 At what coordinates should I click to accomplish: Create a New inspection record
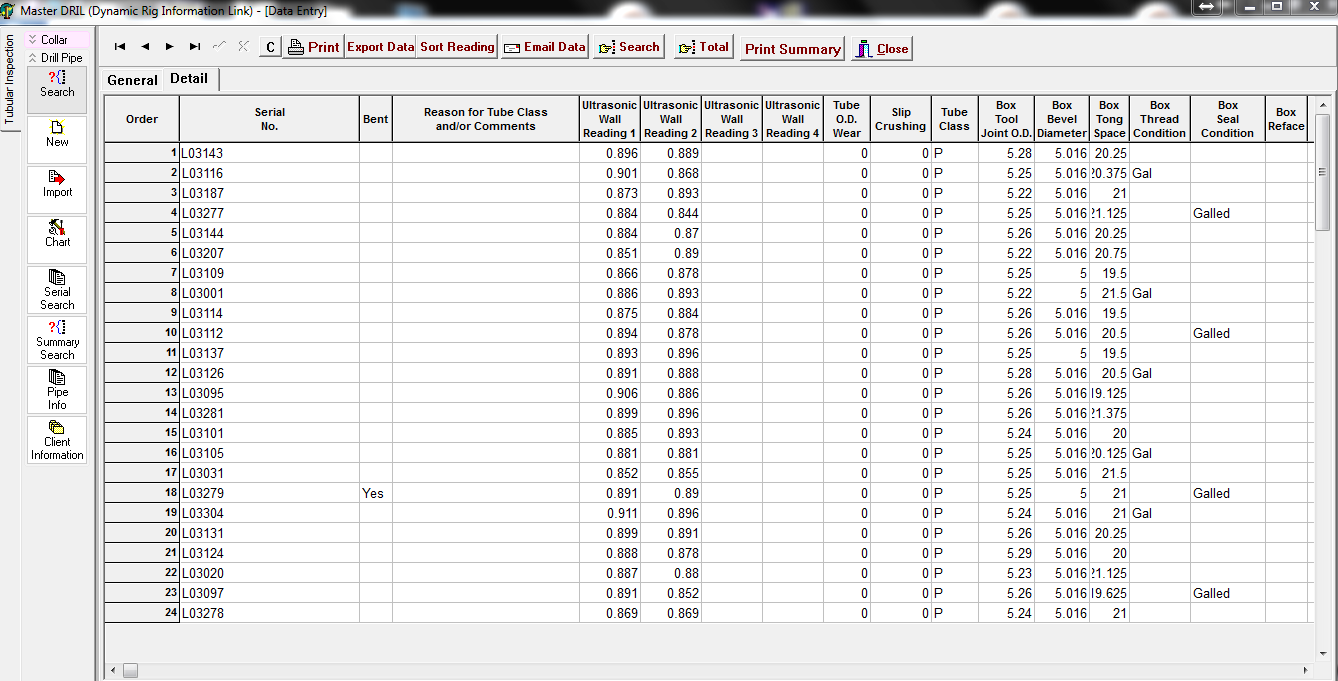[x=57, y=139]
